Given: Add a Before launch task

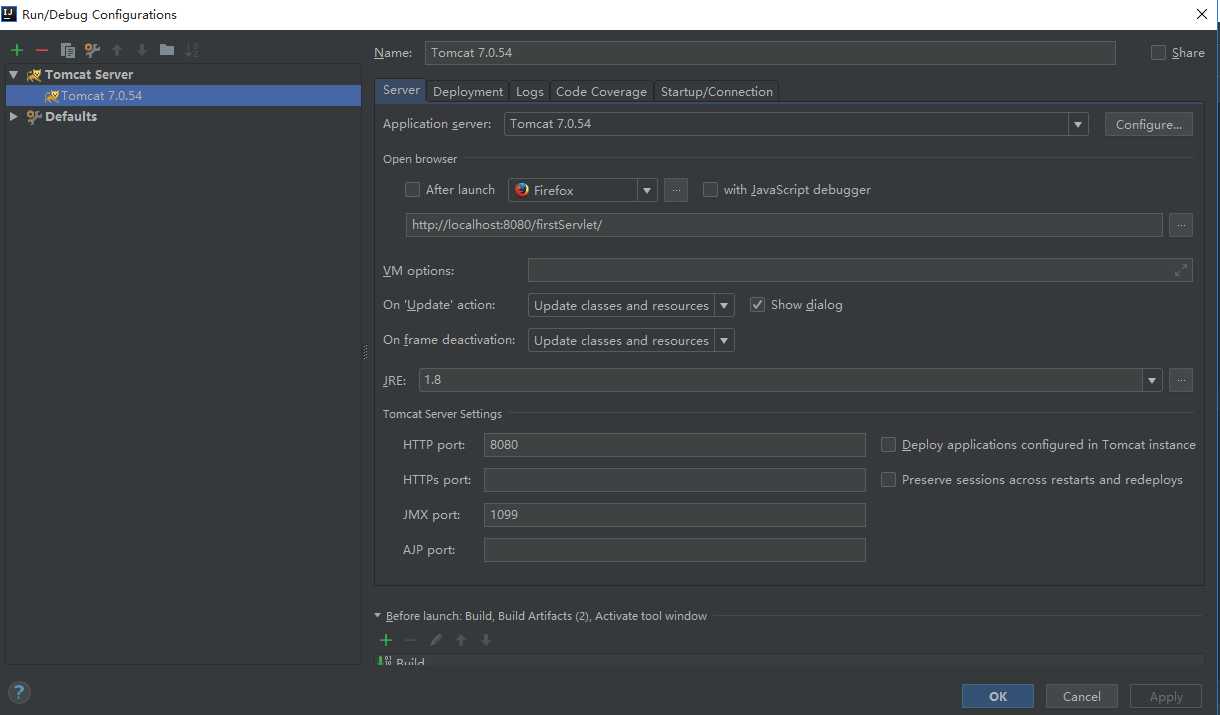Looking at the screenshot, I should (x=386, y=640).
